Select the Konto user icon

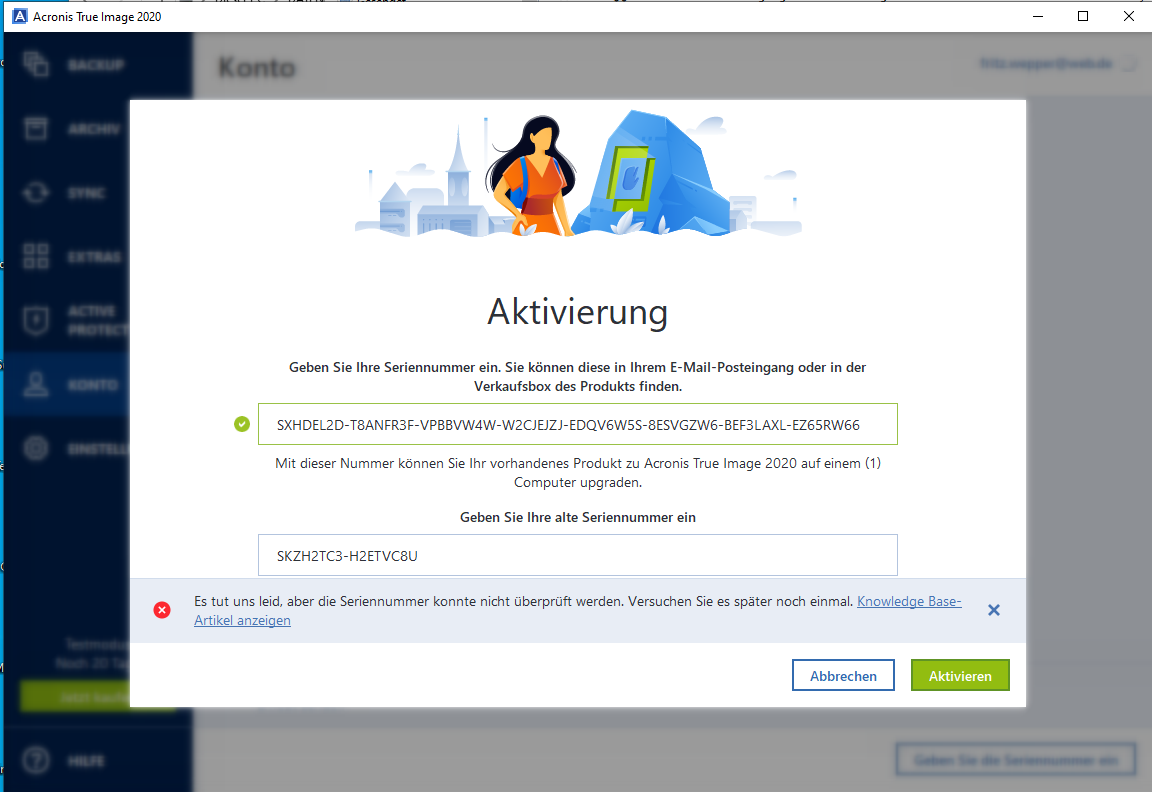pos(36,385)
